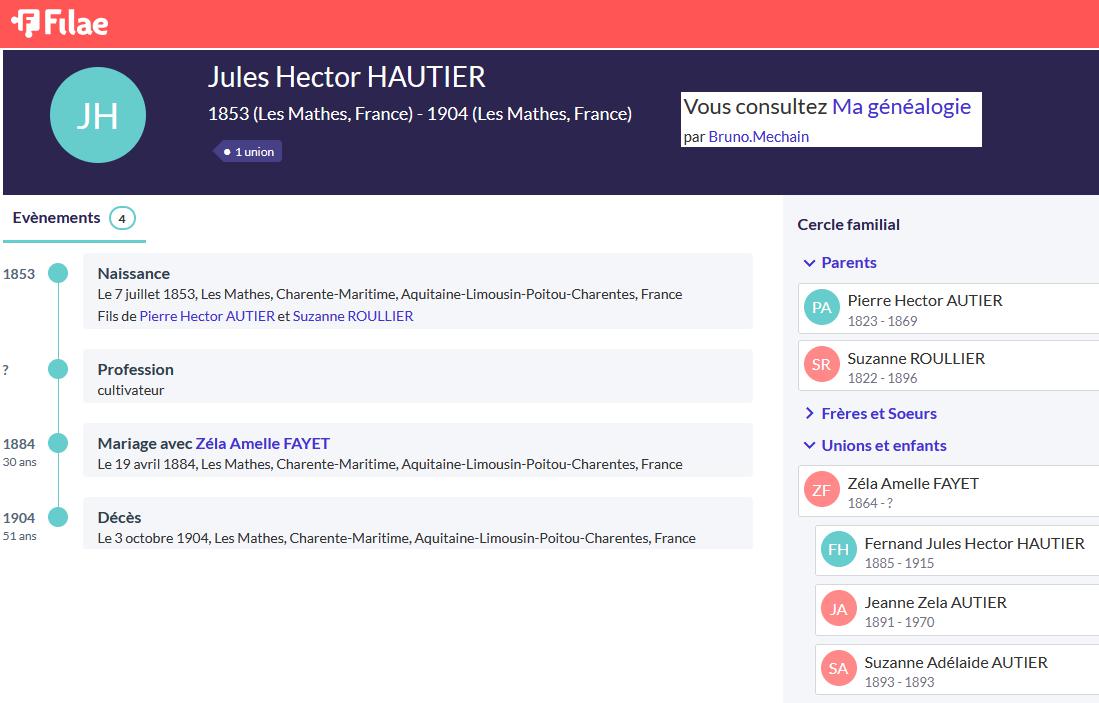Click the 1885 - 1915 dates of Fernand
Screen dimensions: 1099x703
899,563
